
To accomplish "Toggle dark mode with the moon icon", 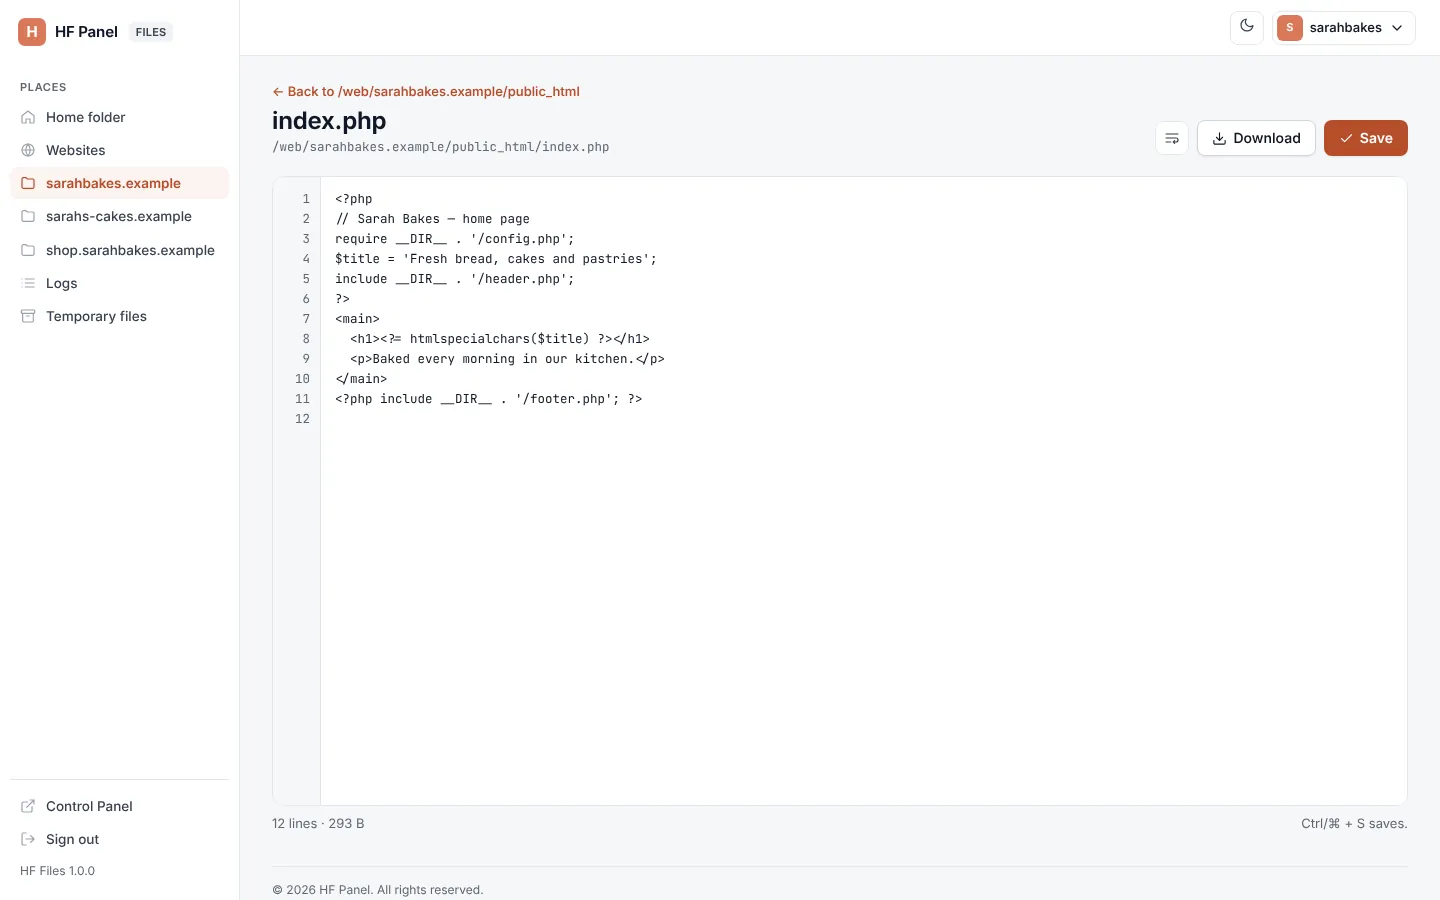I will [x=1247, y=27].
